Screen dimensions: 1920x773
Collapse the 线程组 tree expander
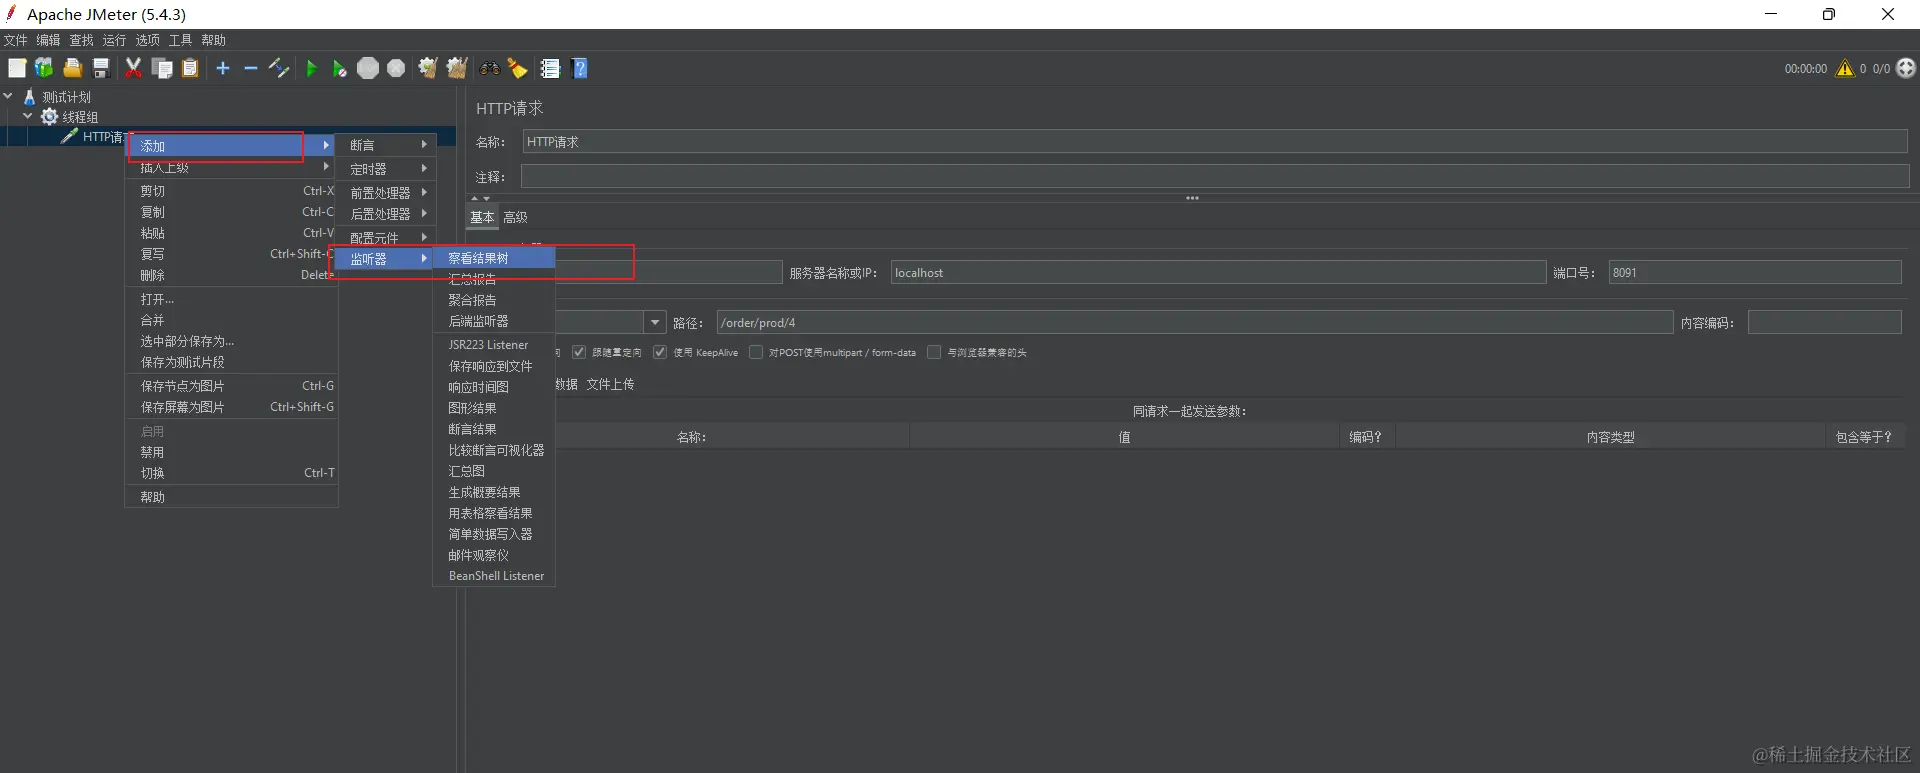pyautogui.click(x=28, y=116)
